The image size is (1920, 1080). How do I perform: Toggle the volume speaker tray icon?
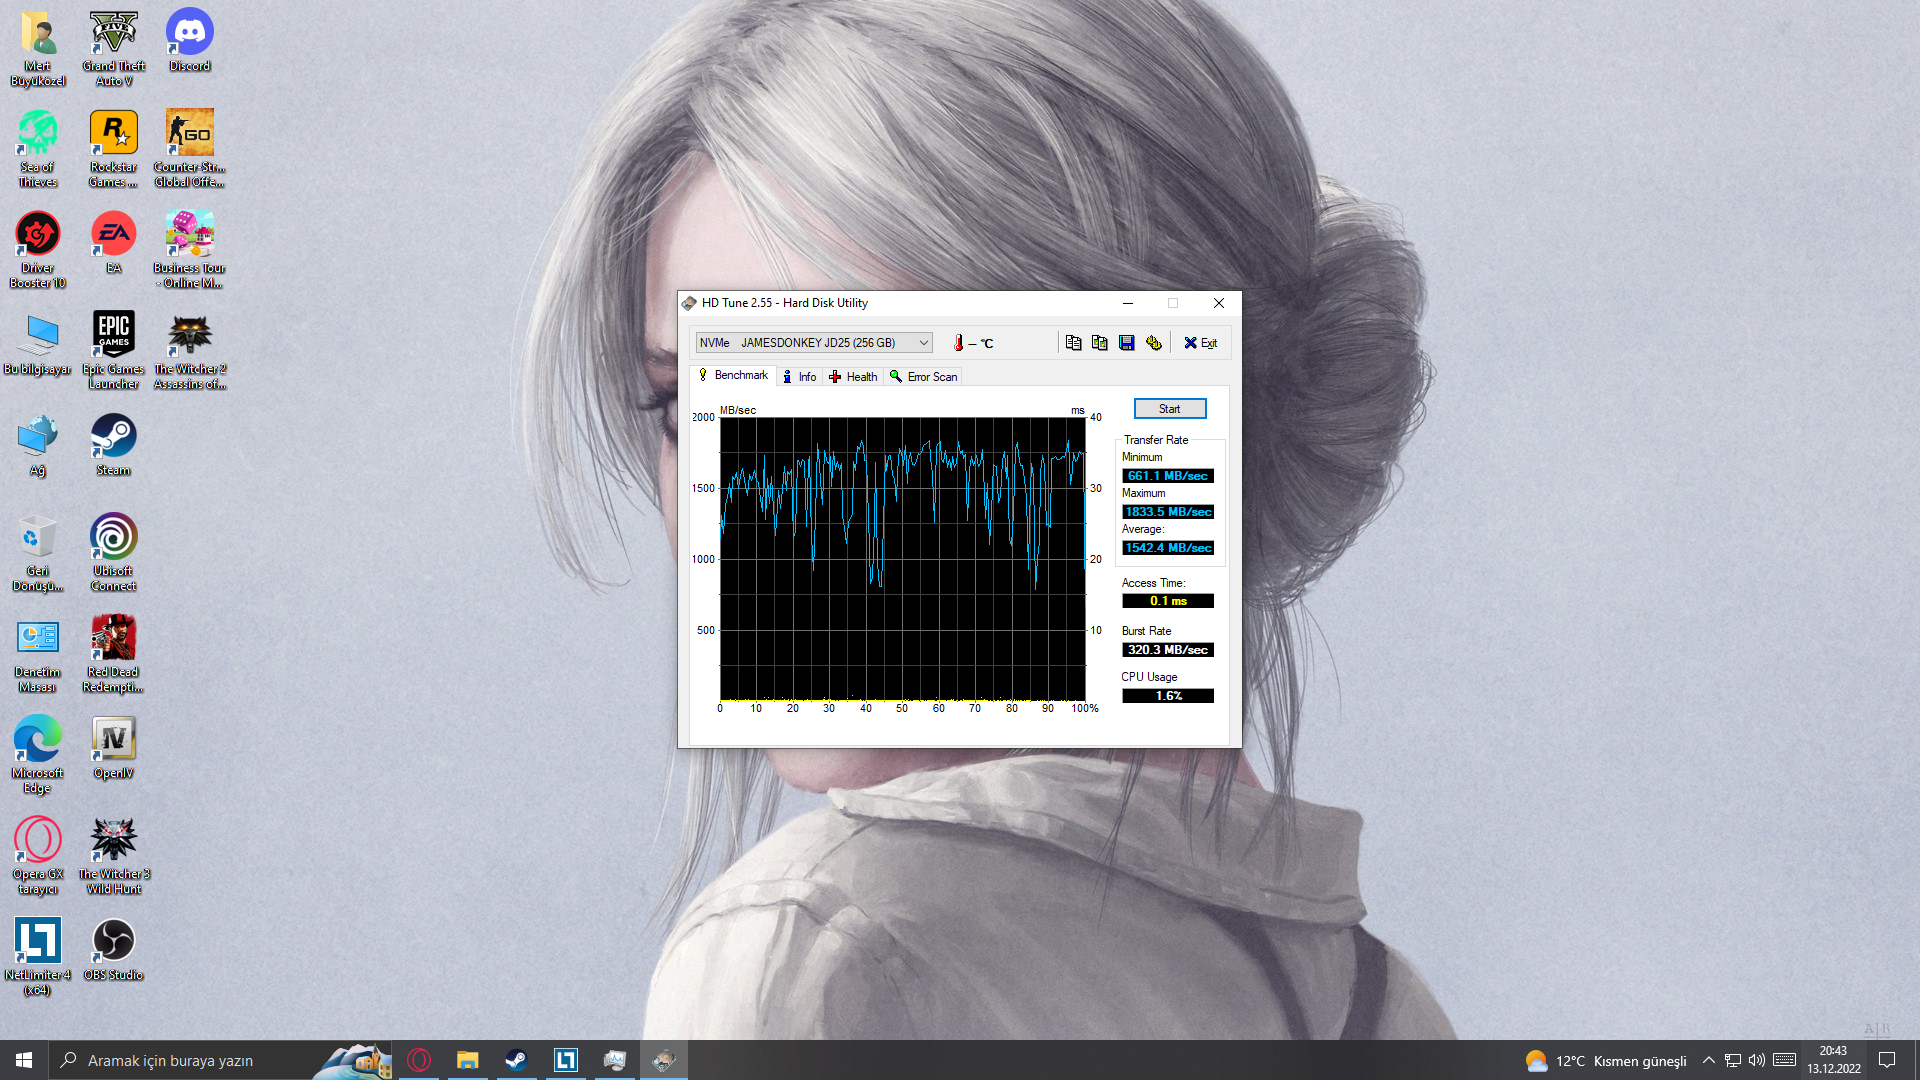tap(1757, 1060)
